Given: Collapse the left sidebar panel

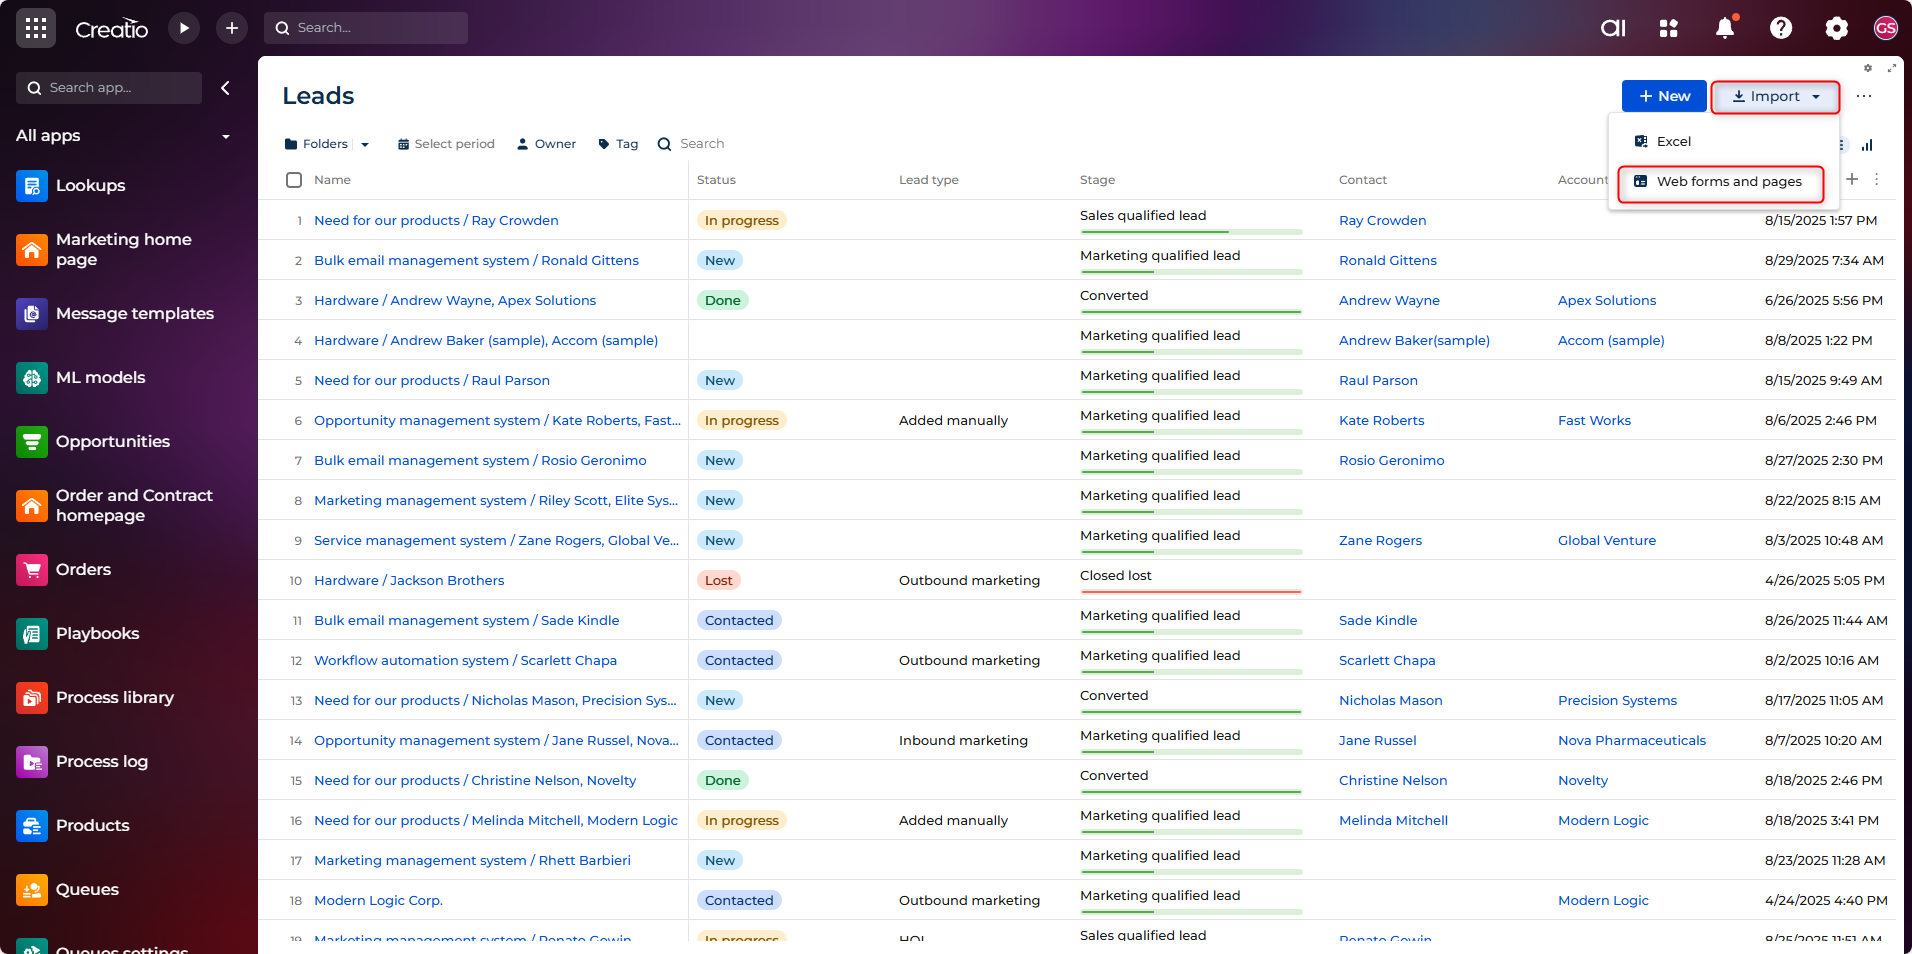Looking at the screenshot, I should coord(226,88).
